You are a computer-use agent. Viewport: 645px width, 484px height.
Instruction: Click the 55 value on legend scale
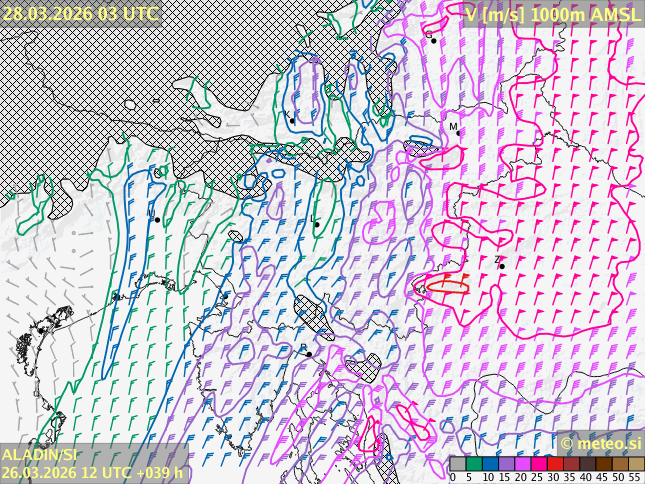634,478
